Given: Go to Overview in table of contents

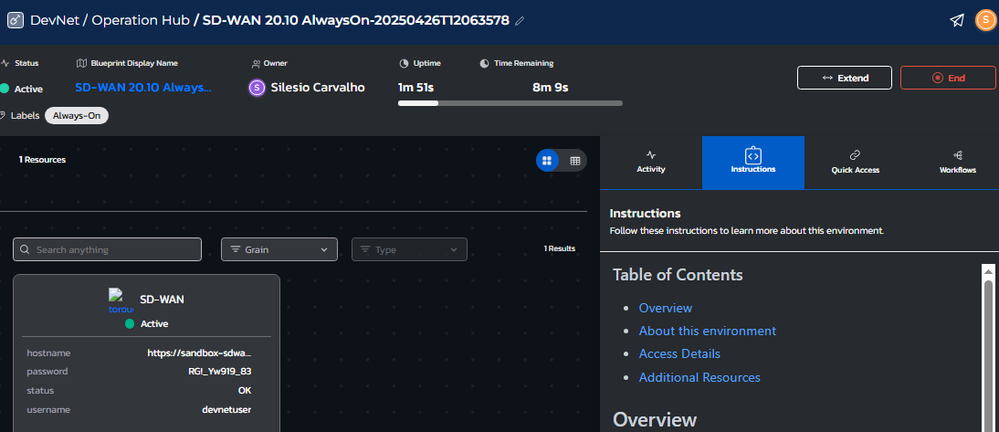Looking at the screenshot, I should coord(665,308).
